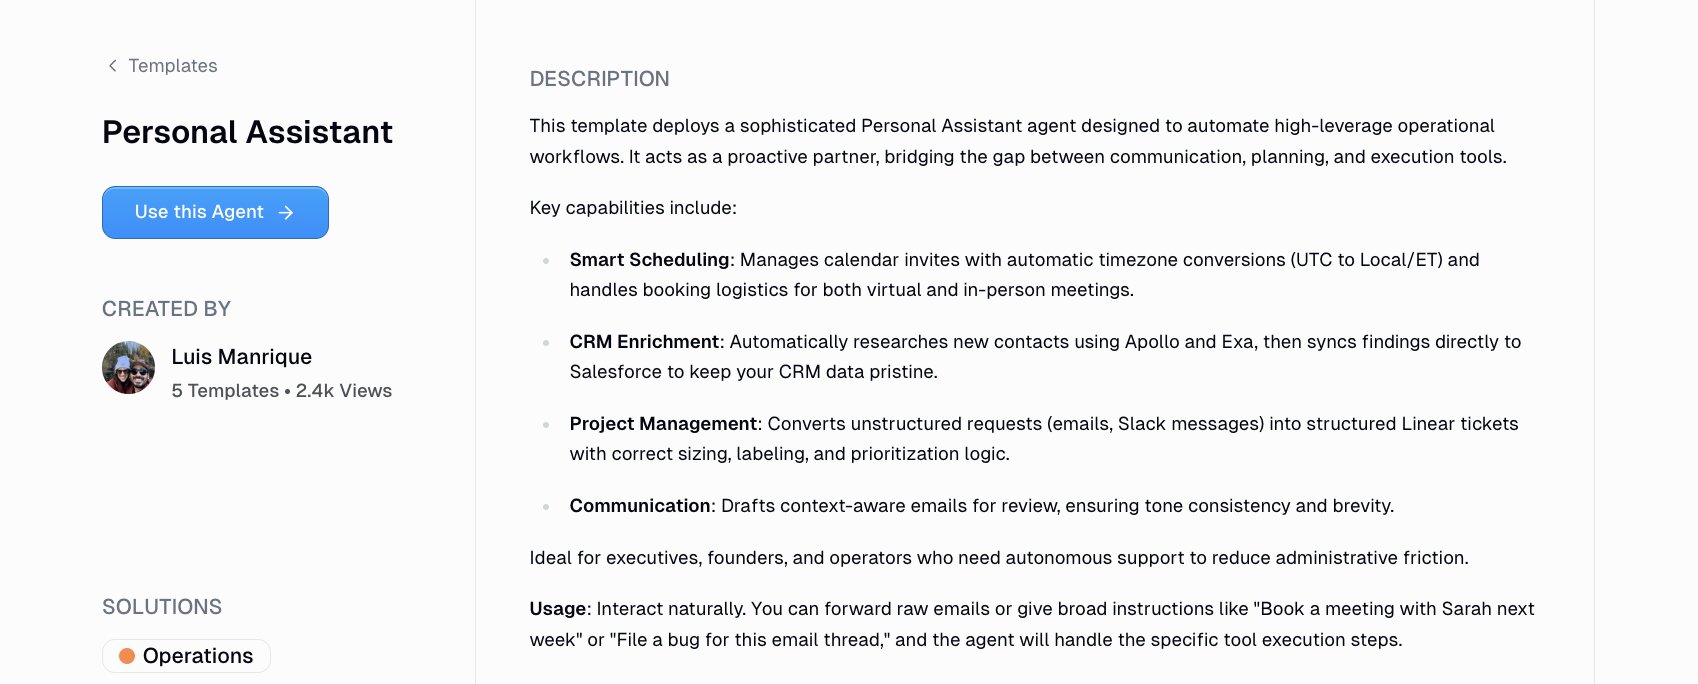
Task: Click the DESCRIPTION section heading
Action: (599, 78)
